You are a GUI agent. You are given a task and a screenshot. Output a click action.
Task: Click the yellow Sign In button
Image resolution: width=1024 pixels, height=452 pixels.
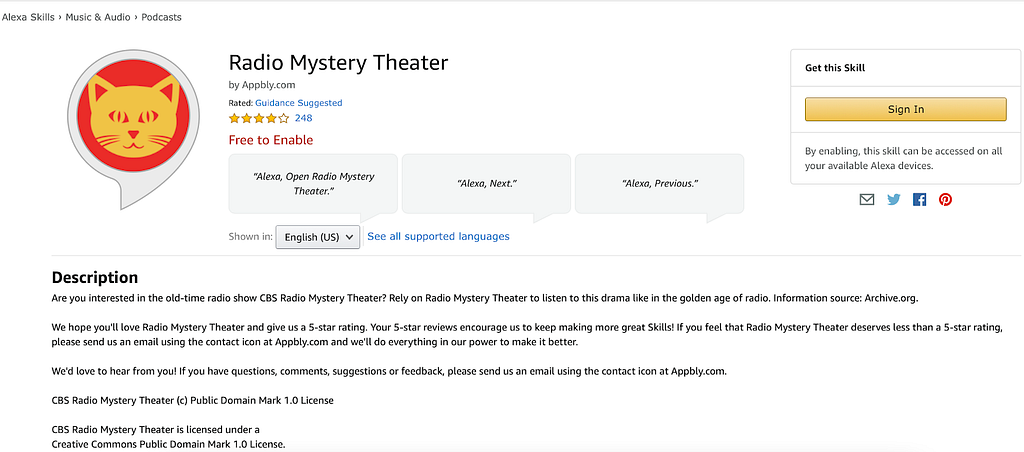point(905,109)
